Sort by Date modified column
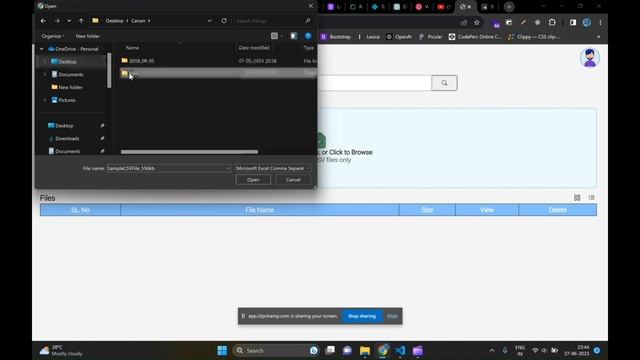 pos(254,48)
